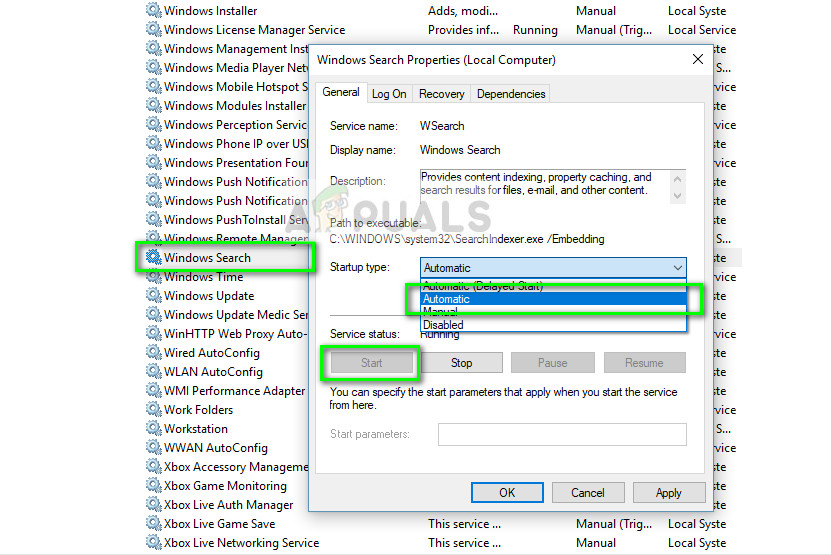Viewport: 831px width, 555px height.
Task: Click the gear icon for Windows Management Instrumentation
Action: coord(154,48)
